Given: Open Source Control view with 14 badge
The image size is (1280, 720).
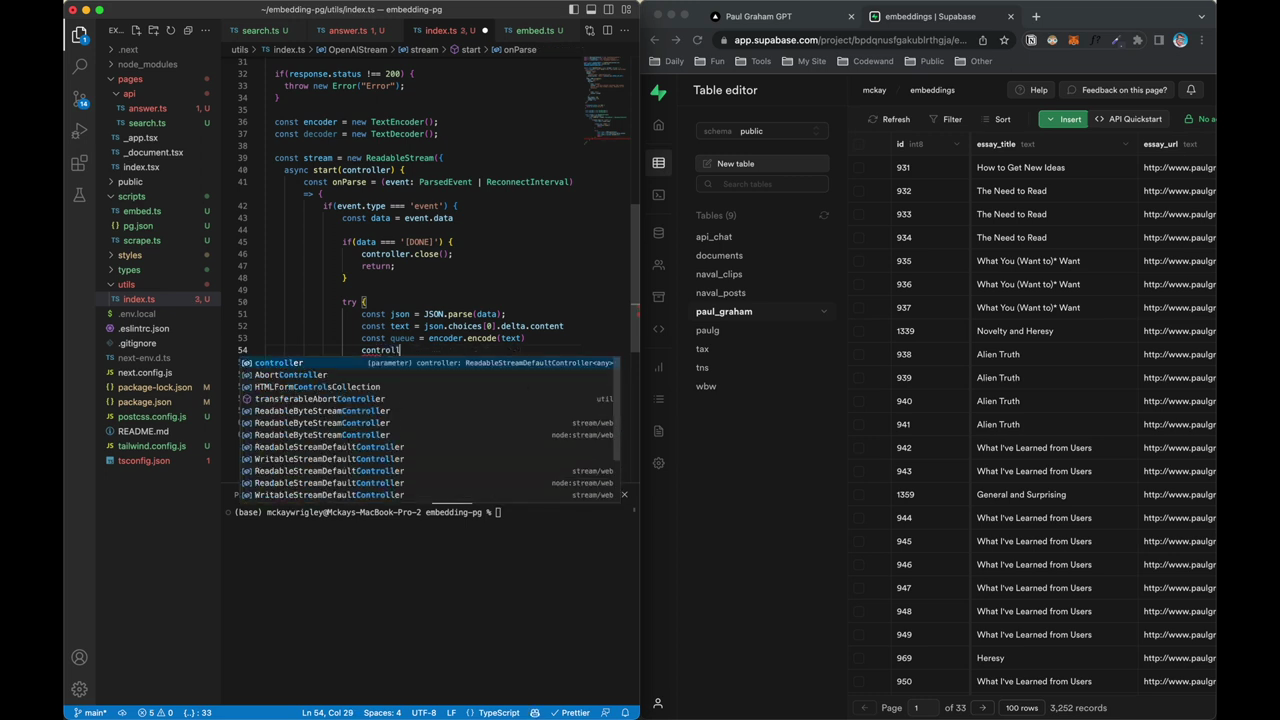Looking at the screenshot, I should (x=79, y=99).
